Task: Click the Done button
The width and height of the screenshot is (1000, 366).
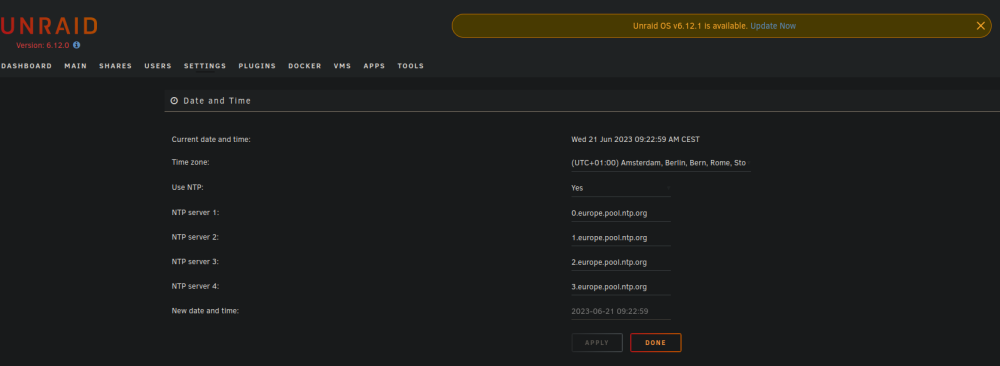Action: pos(656,342)
